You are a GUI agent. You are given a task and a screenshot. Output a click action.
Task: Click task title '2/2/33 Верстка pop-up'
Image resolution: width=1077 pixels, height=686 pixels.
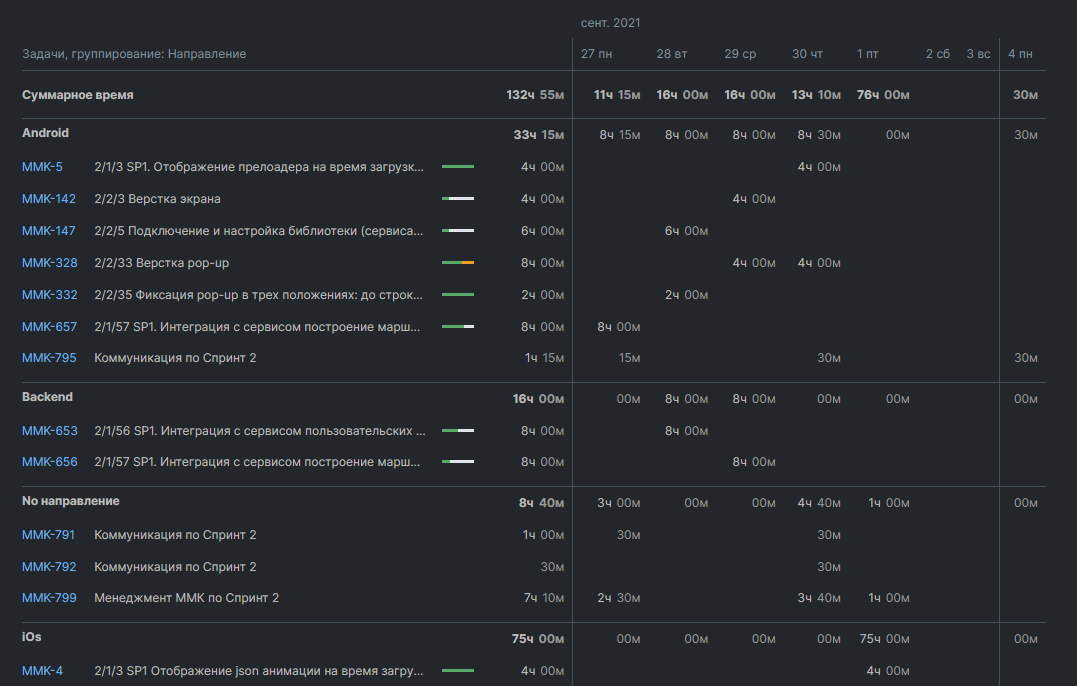click(162, 263)
